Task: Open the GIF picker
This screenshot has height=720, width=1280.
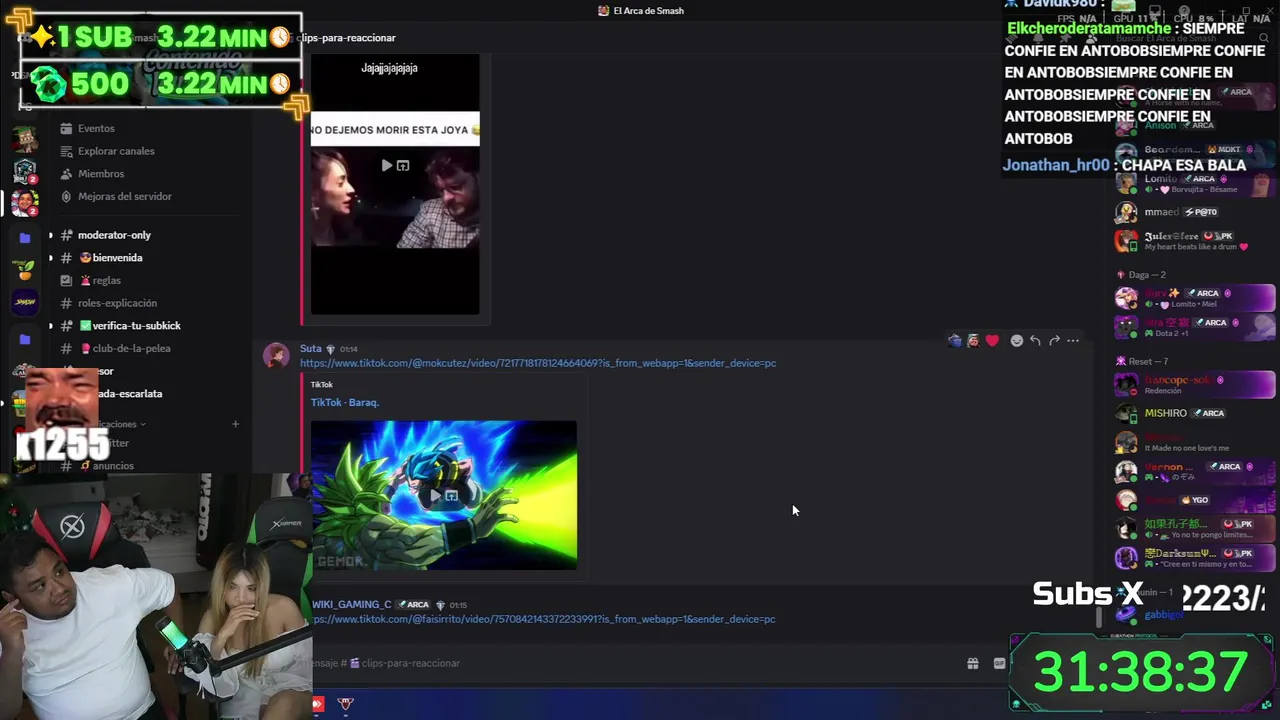Action: pos(999,663)
